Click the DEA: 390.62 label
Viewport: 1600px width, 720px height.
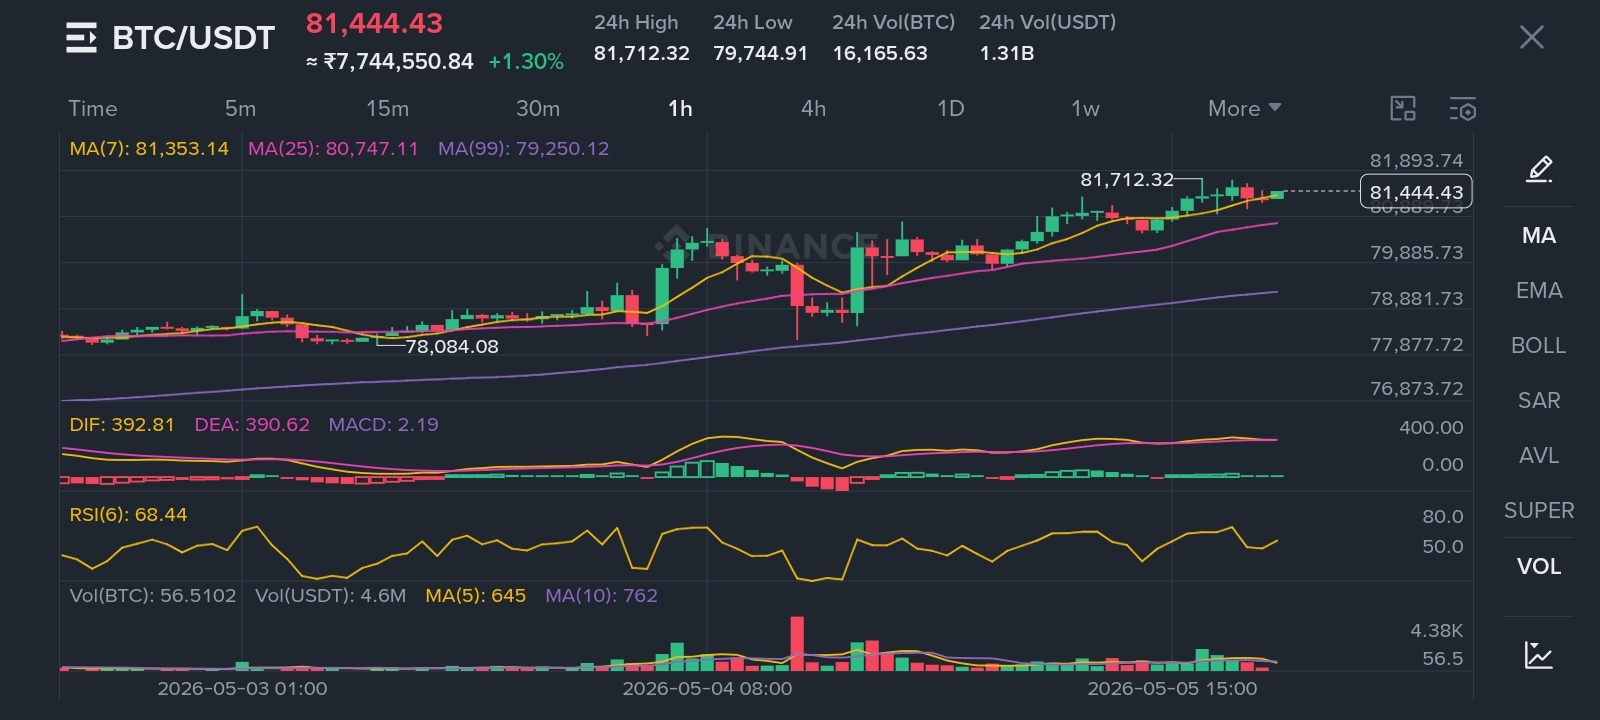252,424
